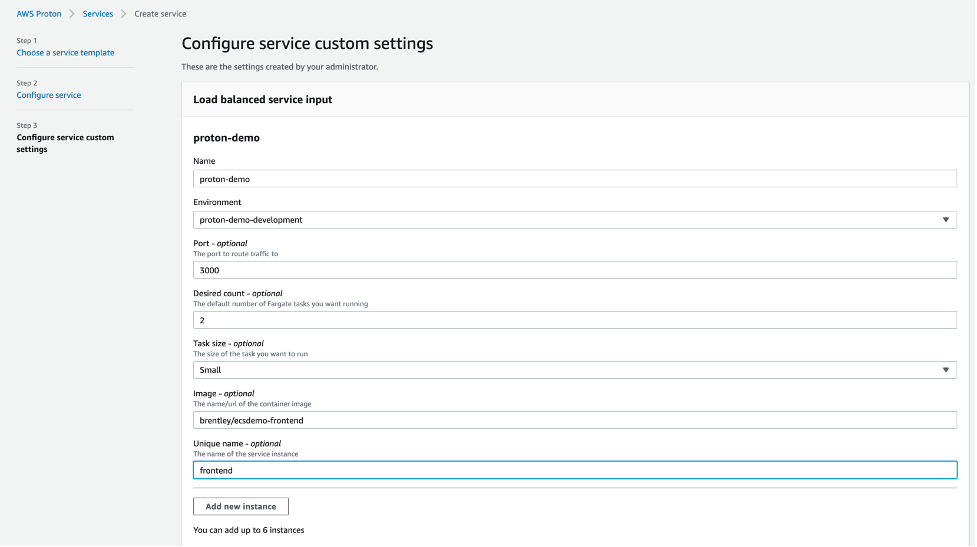
Task: Go to the Services breadcrumb link
Action: pos(98,14)
